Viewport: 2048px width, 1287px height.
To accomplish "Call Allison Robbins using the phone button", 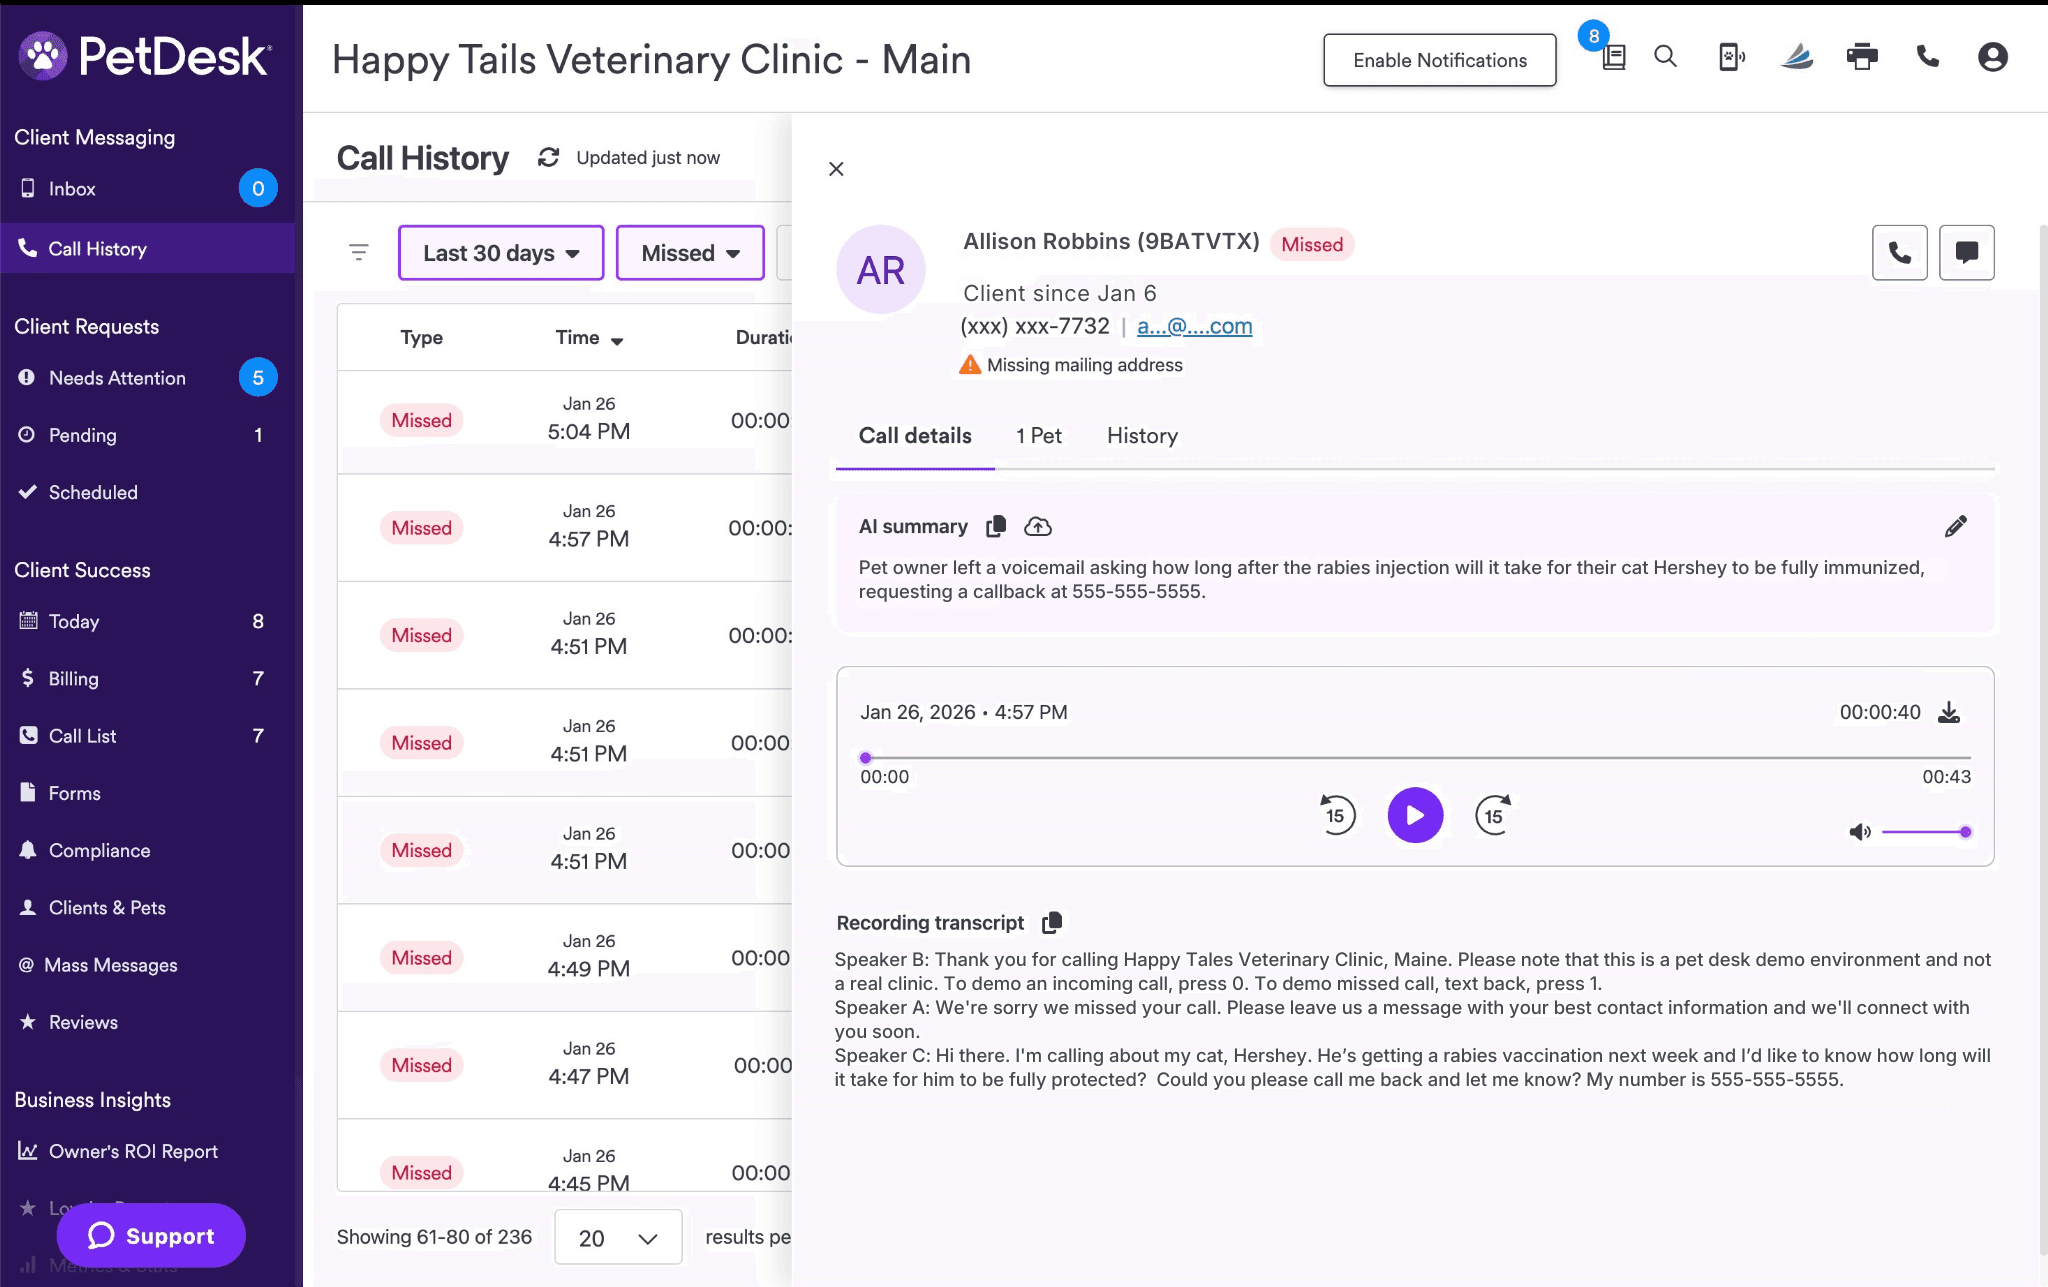I will (1899, 252).
